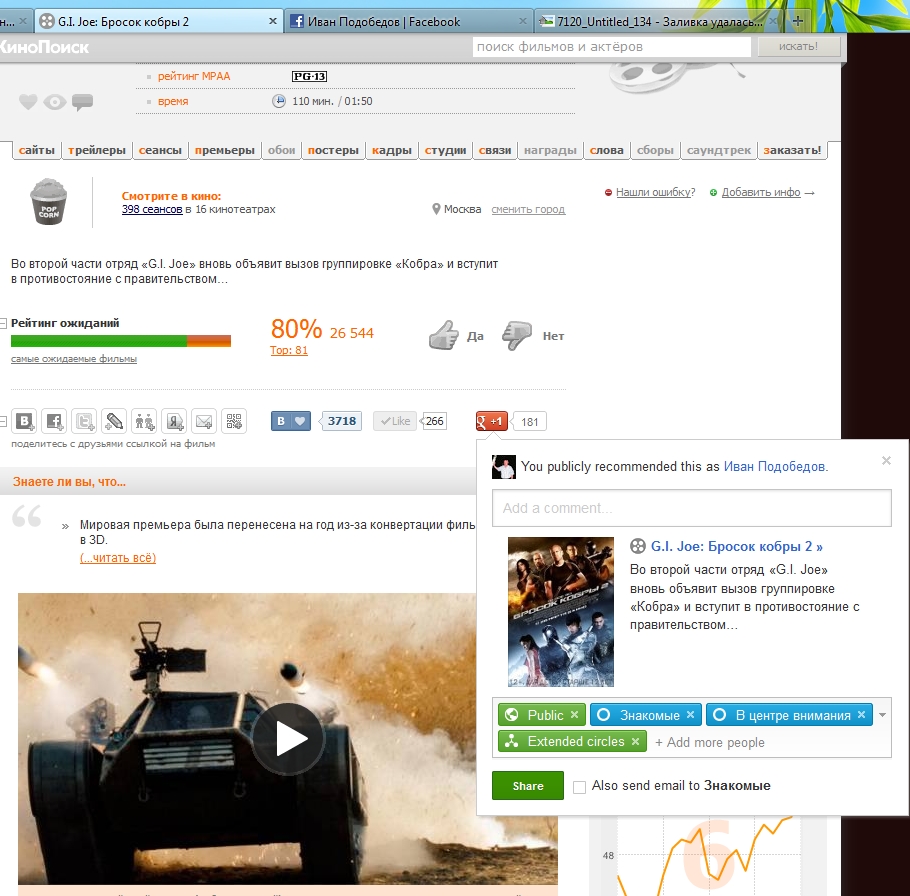Open сайты menu tab
Viewport: 910px width, 896px height.
tap(37, 150)
